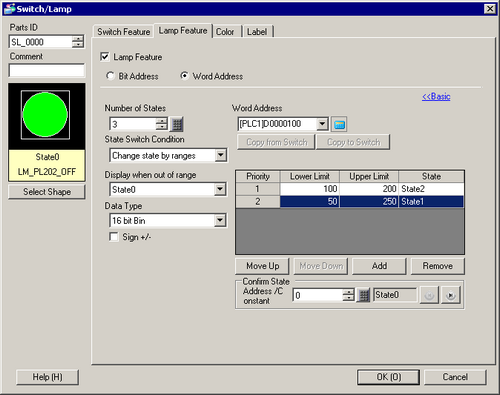Increment the Parts ID spinner
This screenshot has width=500, height=395.
click(78, 39)
